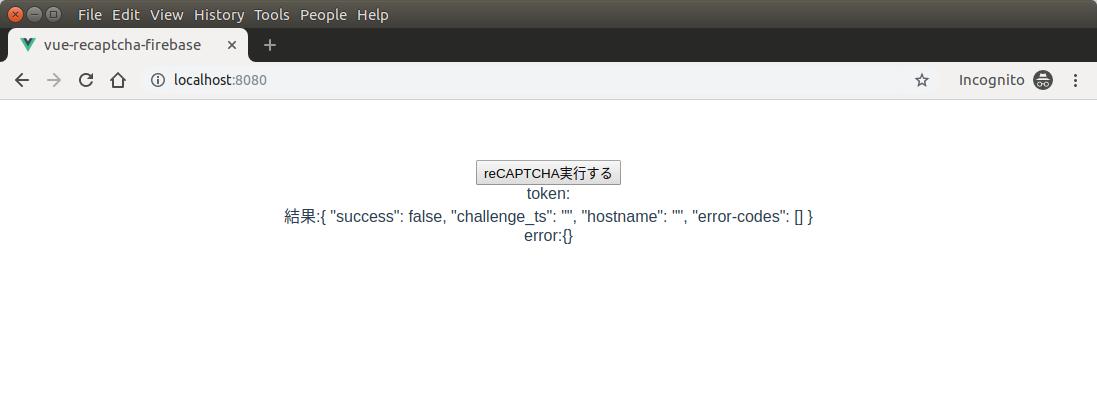Screen dimensions: 1097x412
Task: Click the Incognito mode icon
Action: pos(1043,80)
